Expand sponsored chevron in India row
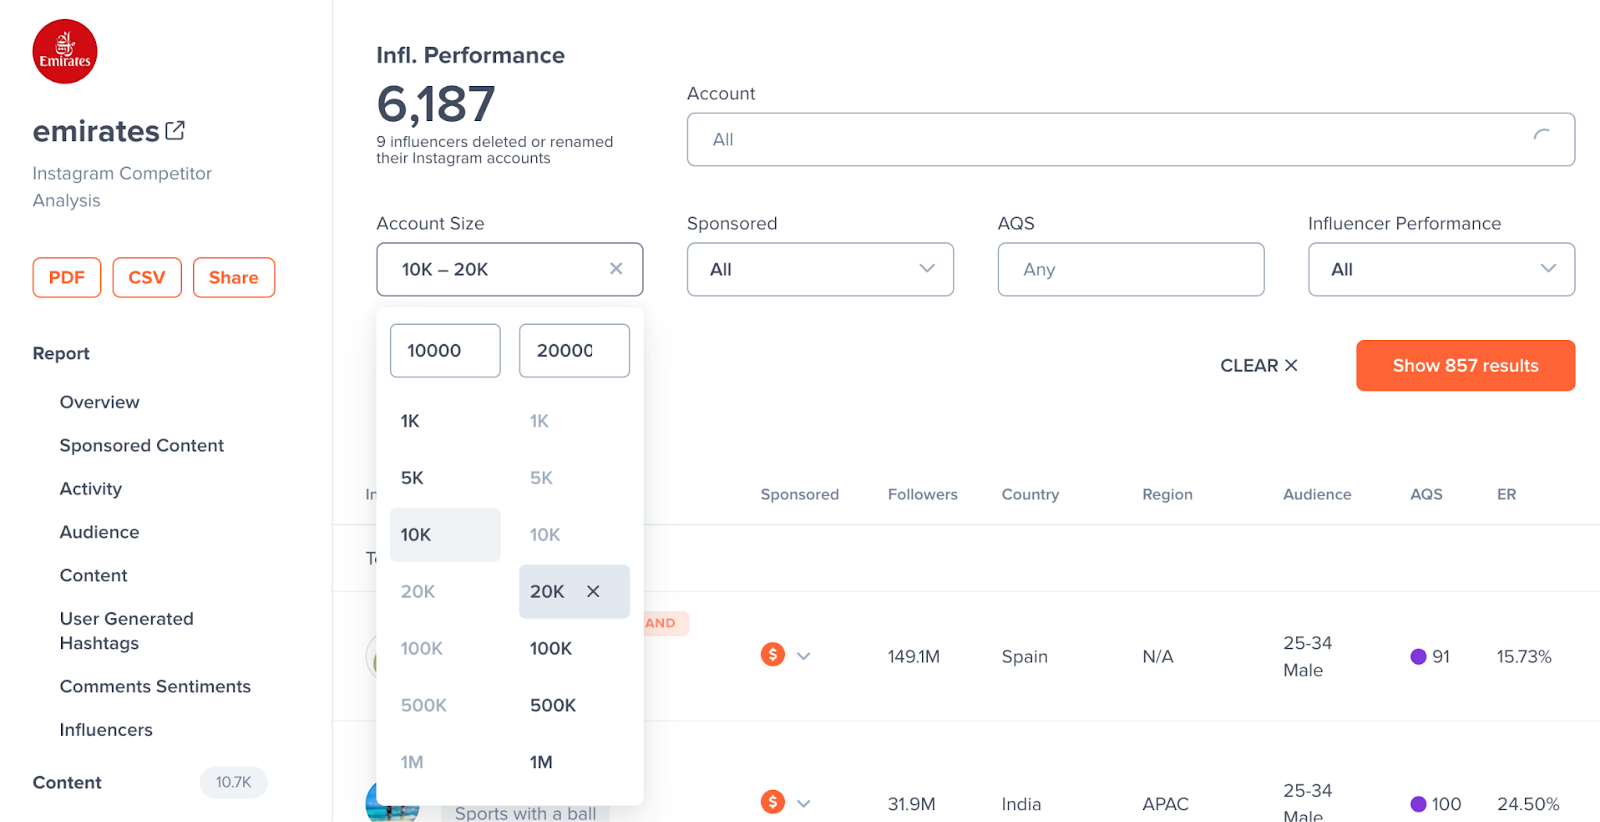The width and height of the screenshot is (1600, 822). [x=803, y=803]
